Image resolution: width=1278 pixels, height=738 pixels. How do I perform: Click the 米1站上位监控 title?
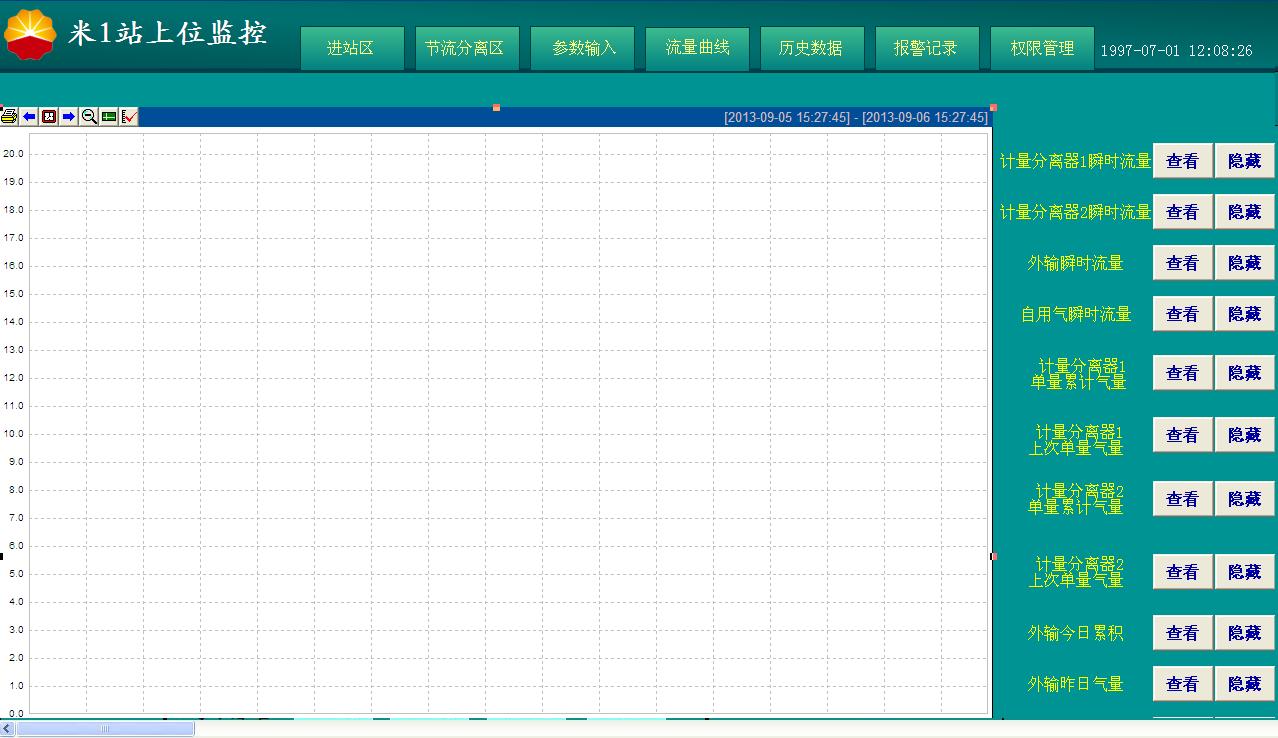click(168, 34)
